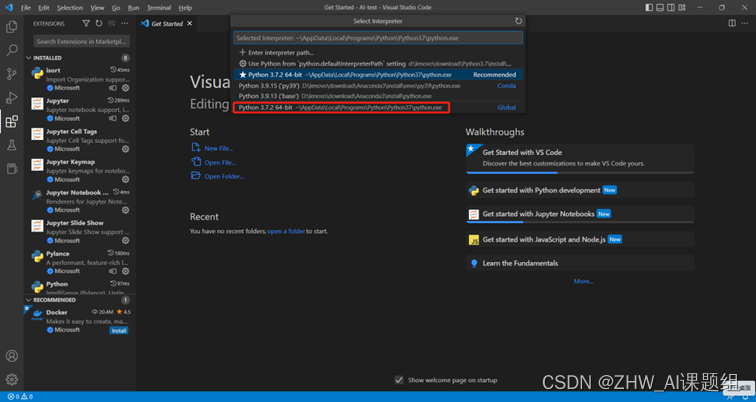Open the Go menu
The width and height of the screenshot is (756, 402).
click(x=116, y=8)
